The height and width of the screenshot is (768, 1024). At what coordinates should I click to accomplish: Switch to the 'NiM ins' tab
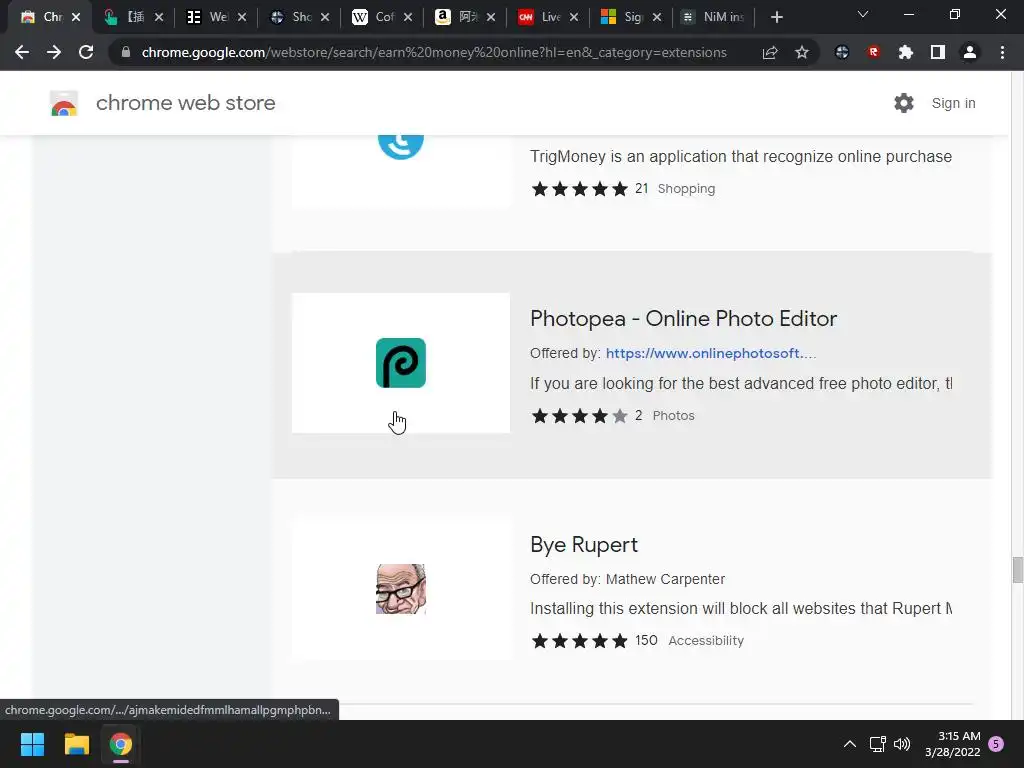pos(714,17)
